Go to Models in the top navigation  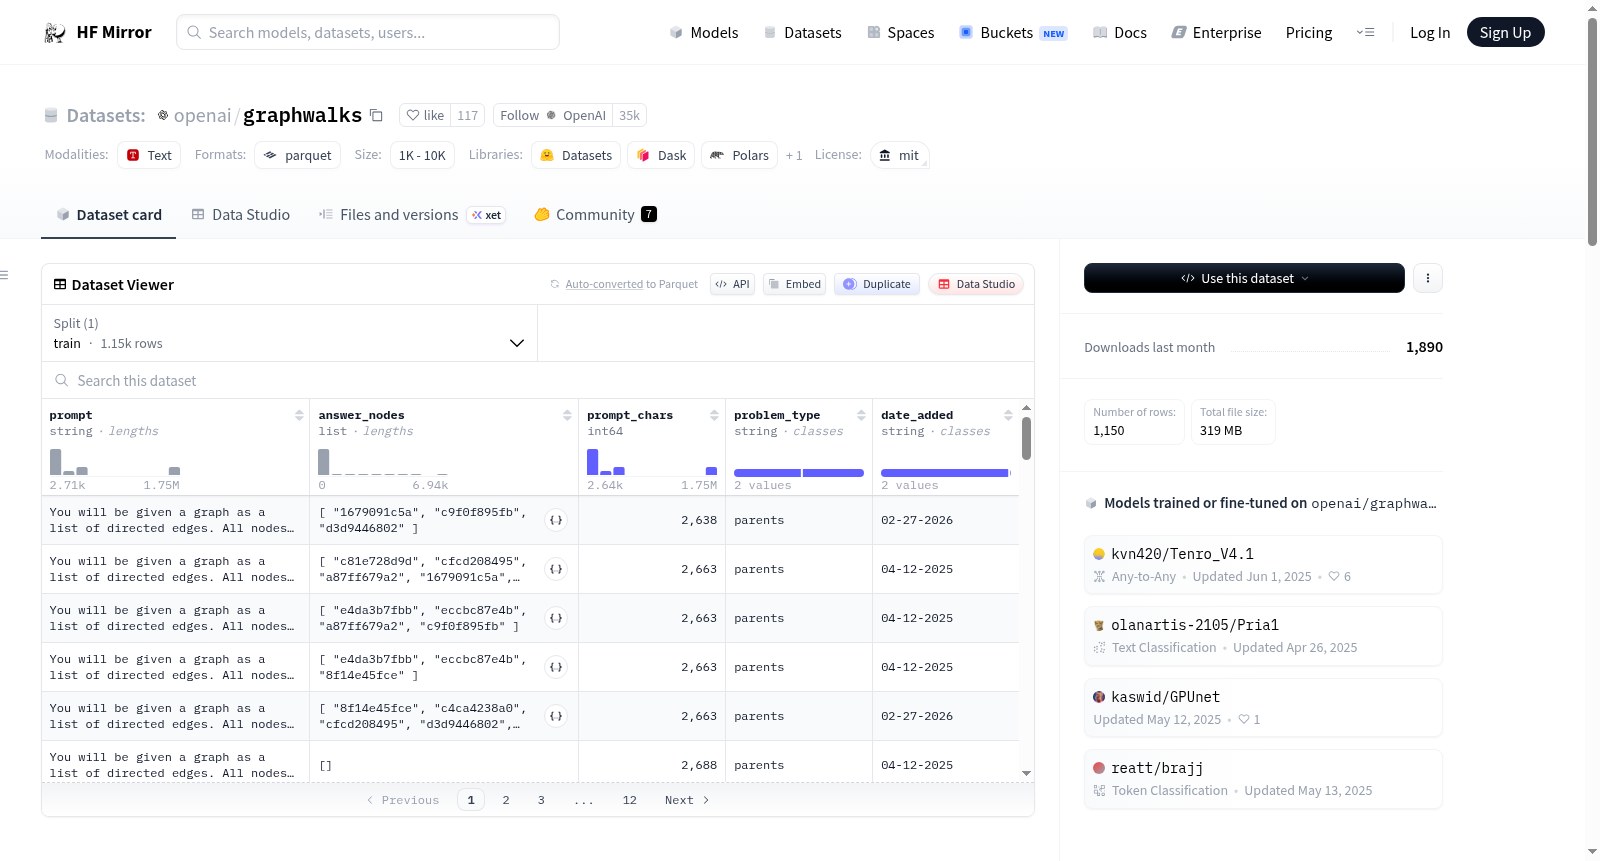704,33
